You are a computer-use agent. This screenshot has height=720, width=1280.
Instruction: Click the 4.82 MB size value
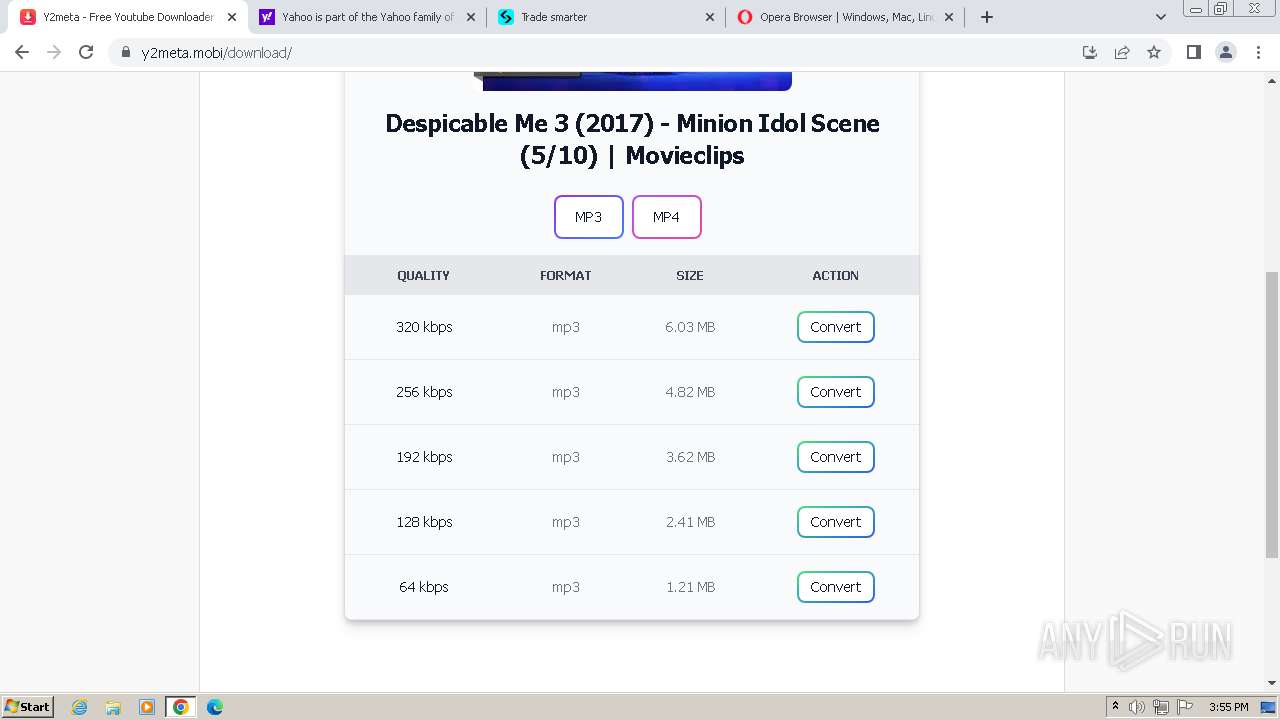click(690, 392)
